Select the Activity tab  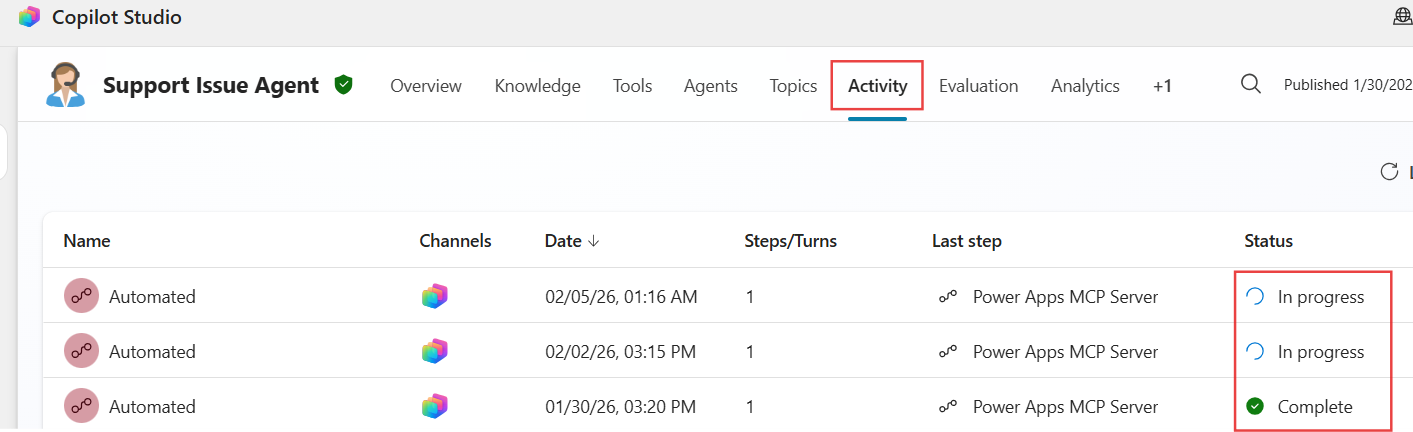click(x=877, y=86)
